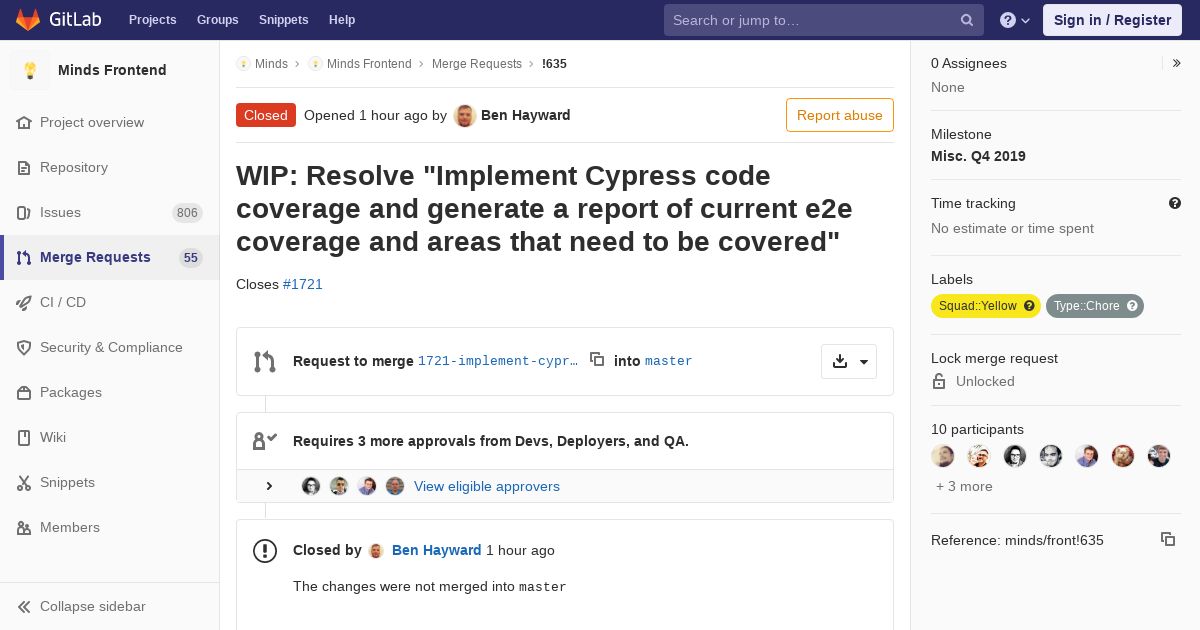
Task: Click the GitLab fox logo
Action: pyautogui.click(x=28, y=20)
